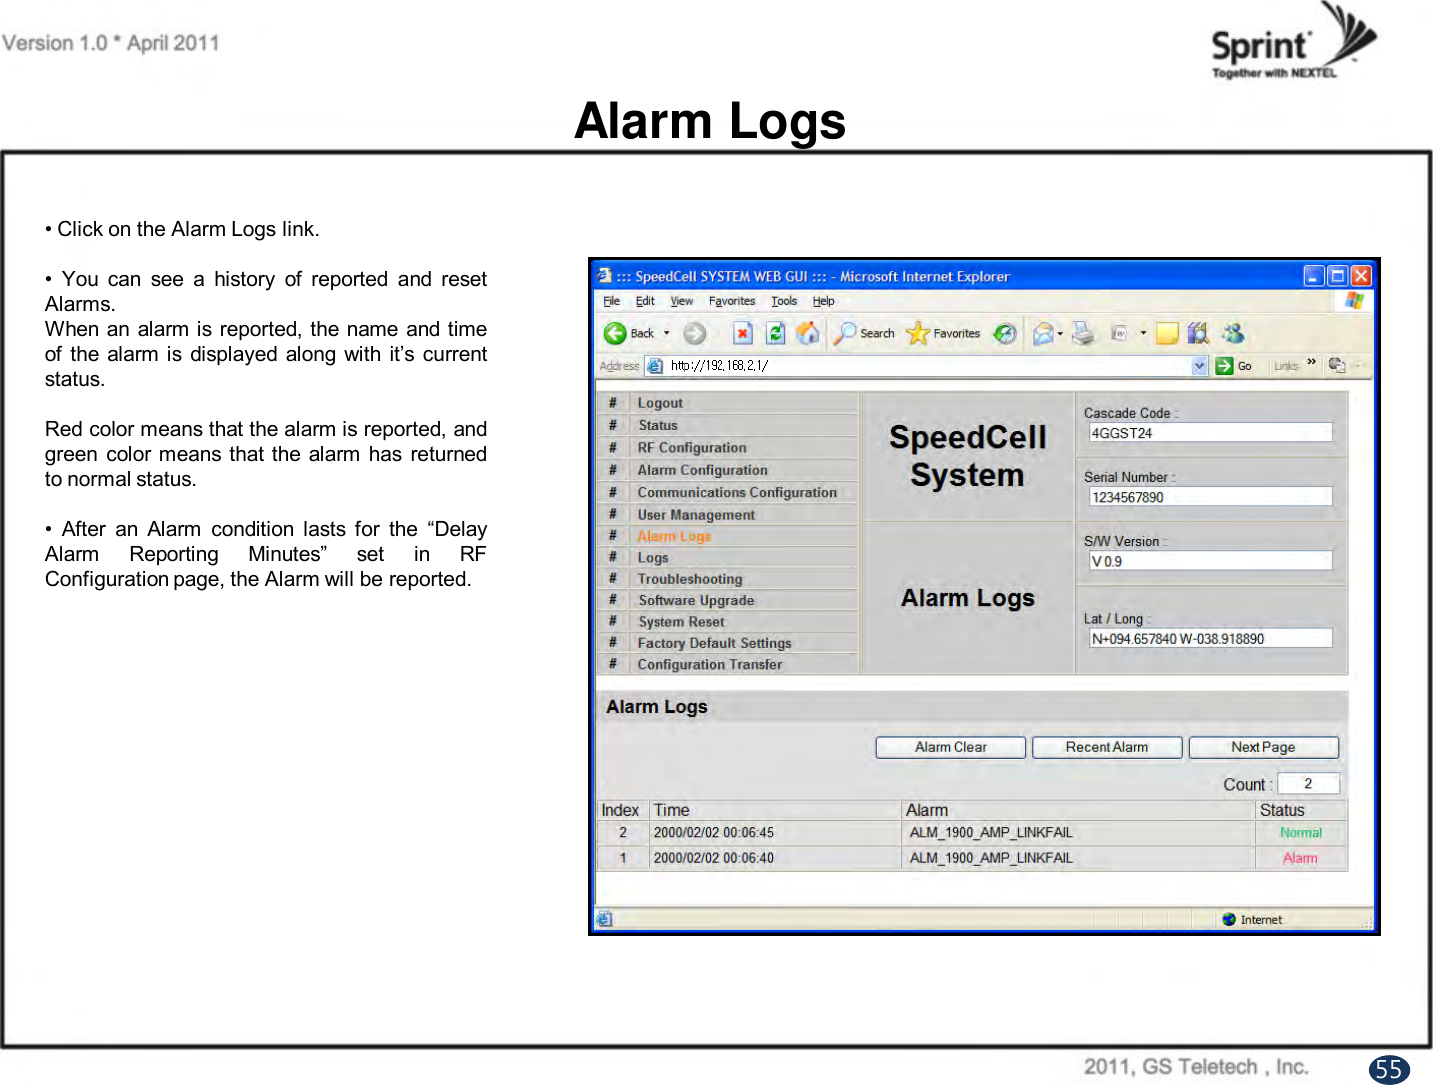Open the Edit icon dropdown arrow
The width and height of the screenshot is (1433, 1085).
tap(1143, 333)
